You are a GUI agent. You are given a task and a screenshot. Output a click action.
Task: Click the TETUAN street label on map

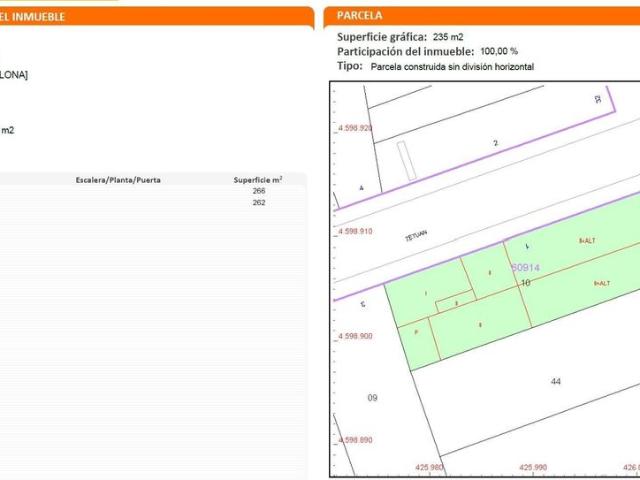click(x=416, y=236)
